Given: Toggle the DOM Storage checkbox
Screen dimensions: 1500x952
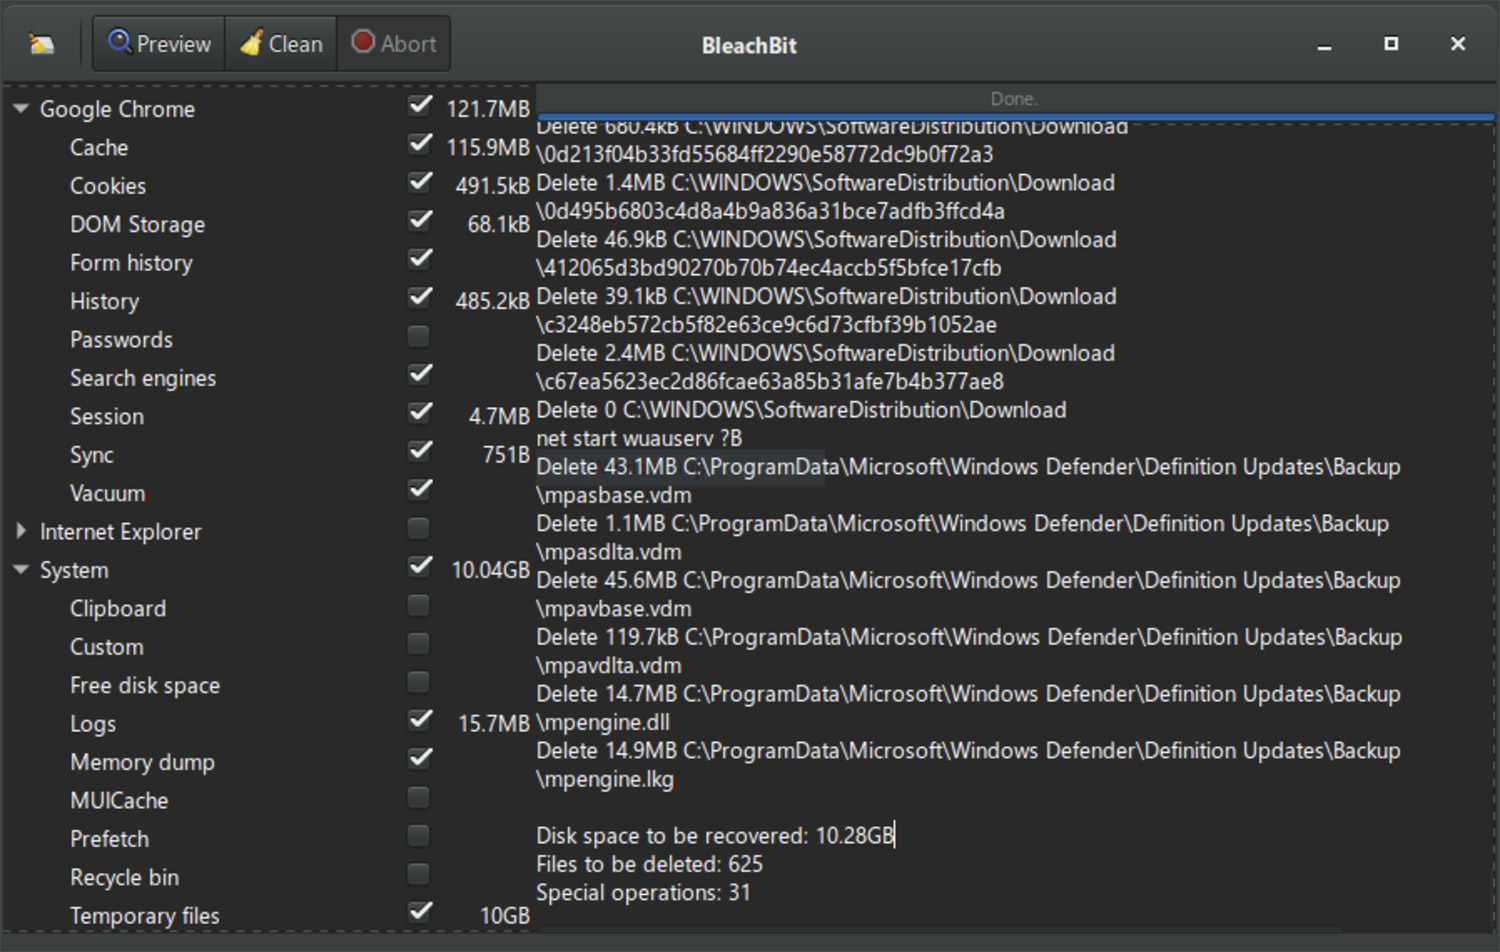Looking at the screenshot, I should (x=420, y=220).
